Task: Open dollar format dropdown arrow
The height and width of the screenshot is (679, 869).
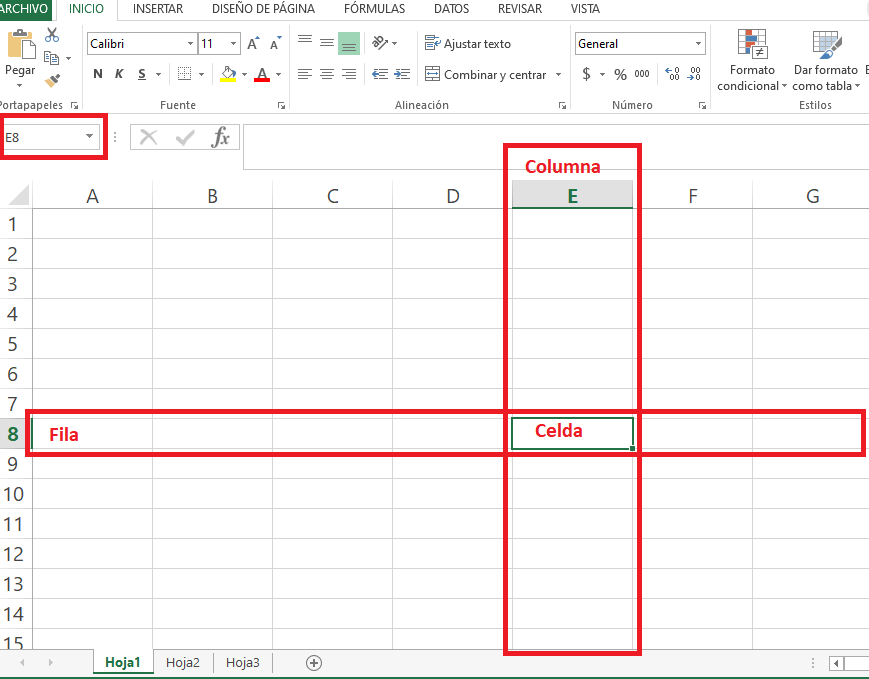Action: 602,74
